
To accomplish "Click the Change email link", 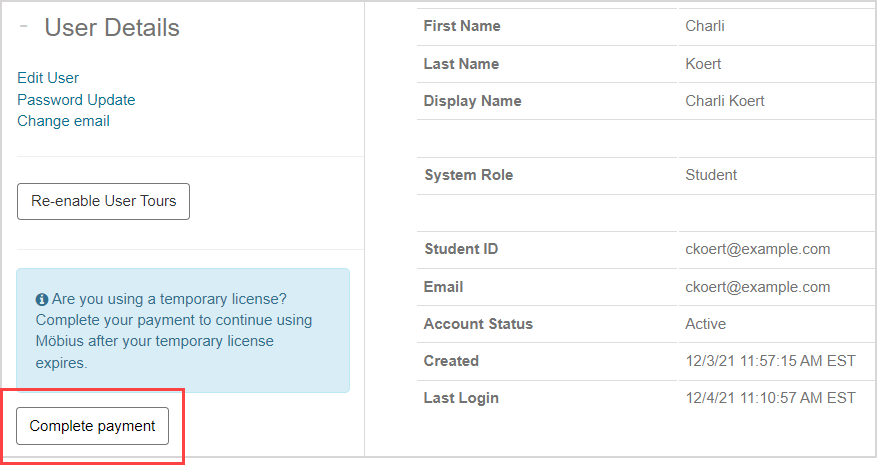I will [x=63, y=121].
